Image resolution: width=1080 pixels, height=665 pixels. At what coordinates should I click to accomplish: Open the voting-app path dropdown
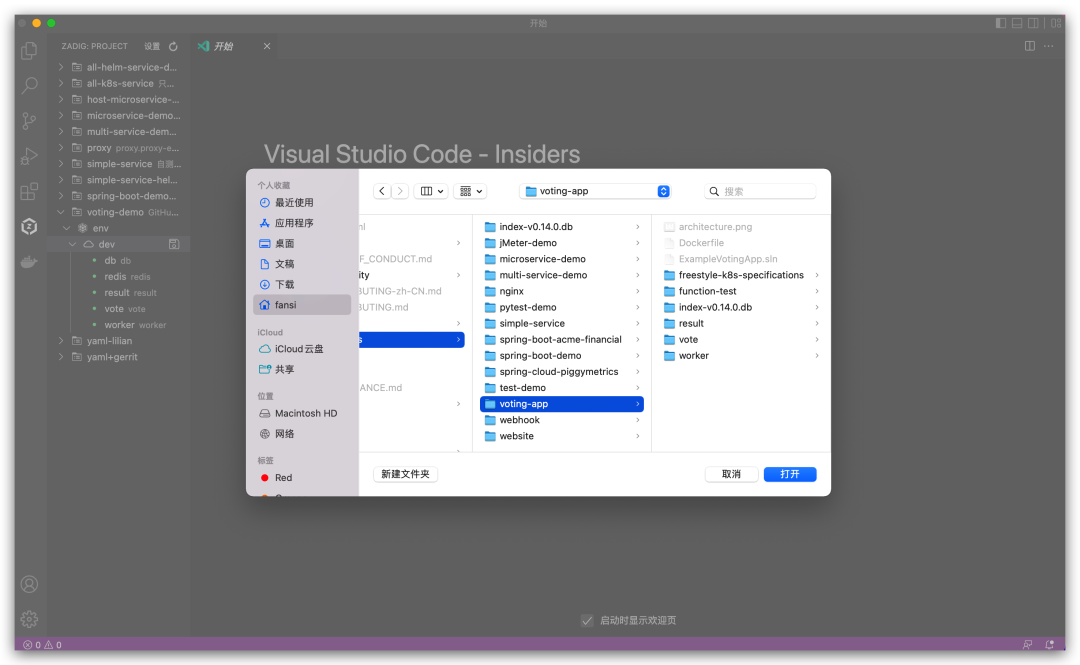pyautogui.click(x=662, y=190)
